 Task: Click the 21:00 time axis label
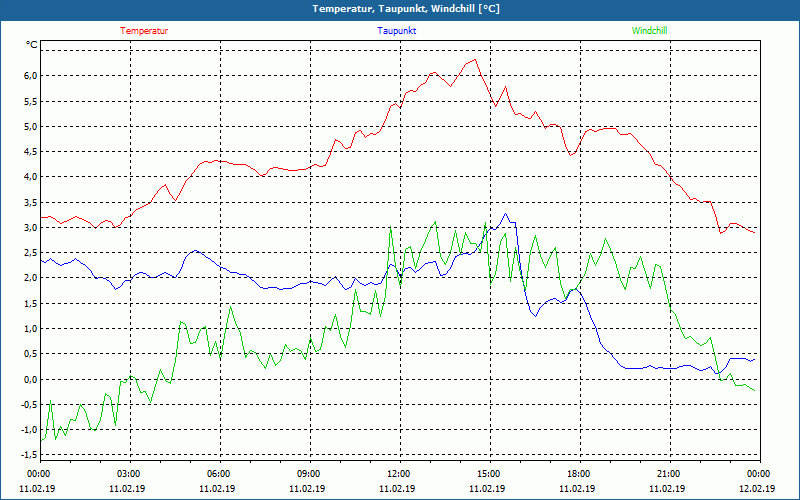pyautogui.click(x=667, y=474)
